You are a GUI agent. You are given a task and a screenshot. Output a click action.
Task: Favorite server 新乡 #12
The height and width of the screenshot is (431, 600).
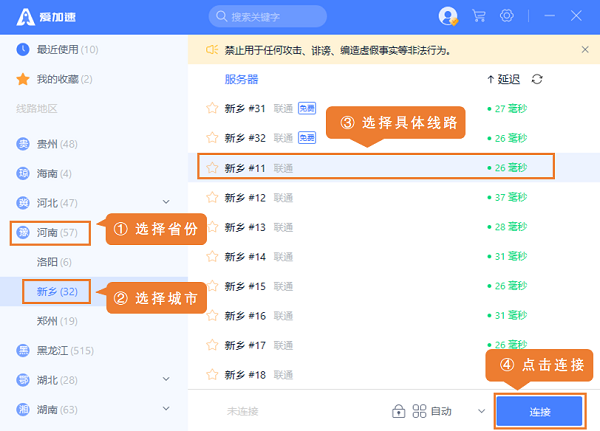212,198
